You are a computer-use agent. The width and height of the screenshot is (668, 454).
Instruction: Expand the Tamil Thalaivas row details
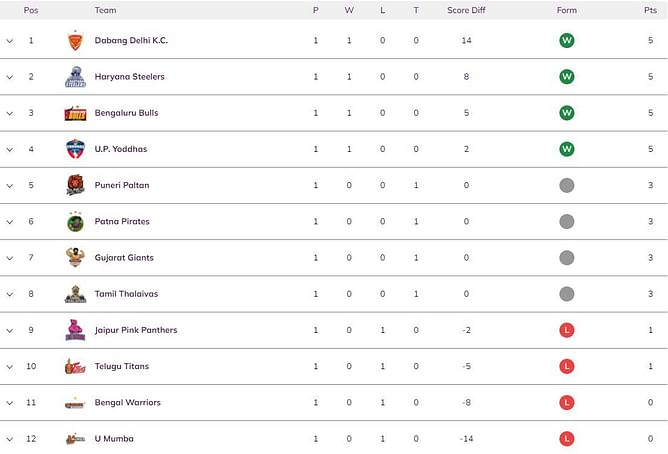(x=10, y=294)
